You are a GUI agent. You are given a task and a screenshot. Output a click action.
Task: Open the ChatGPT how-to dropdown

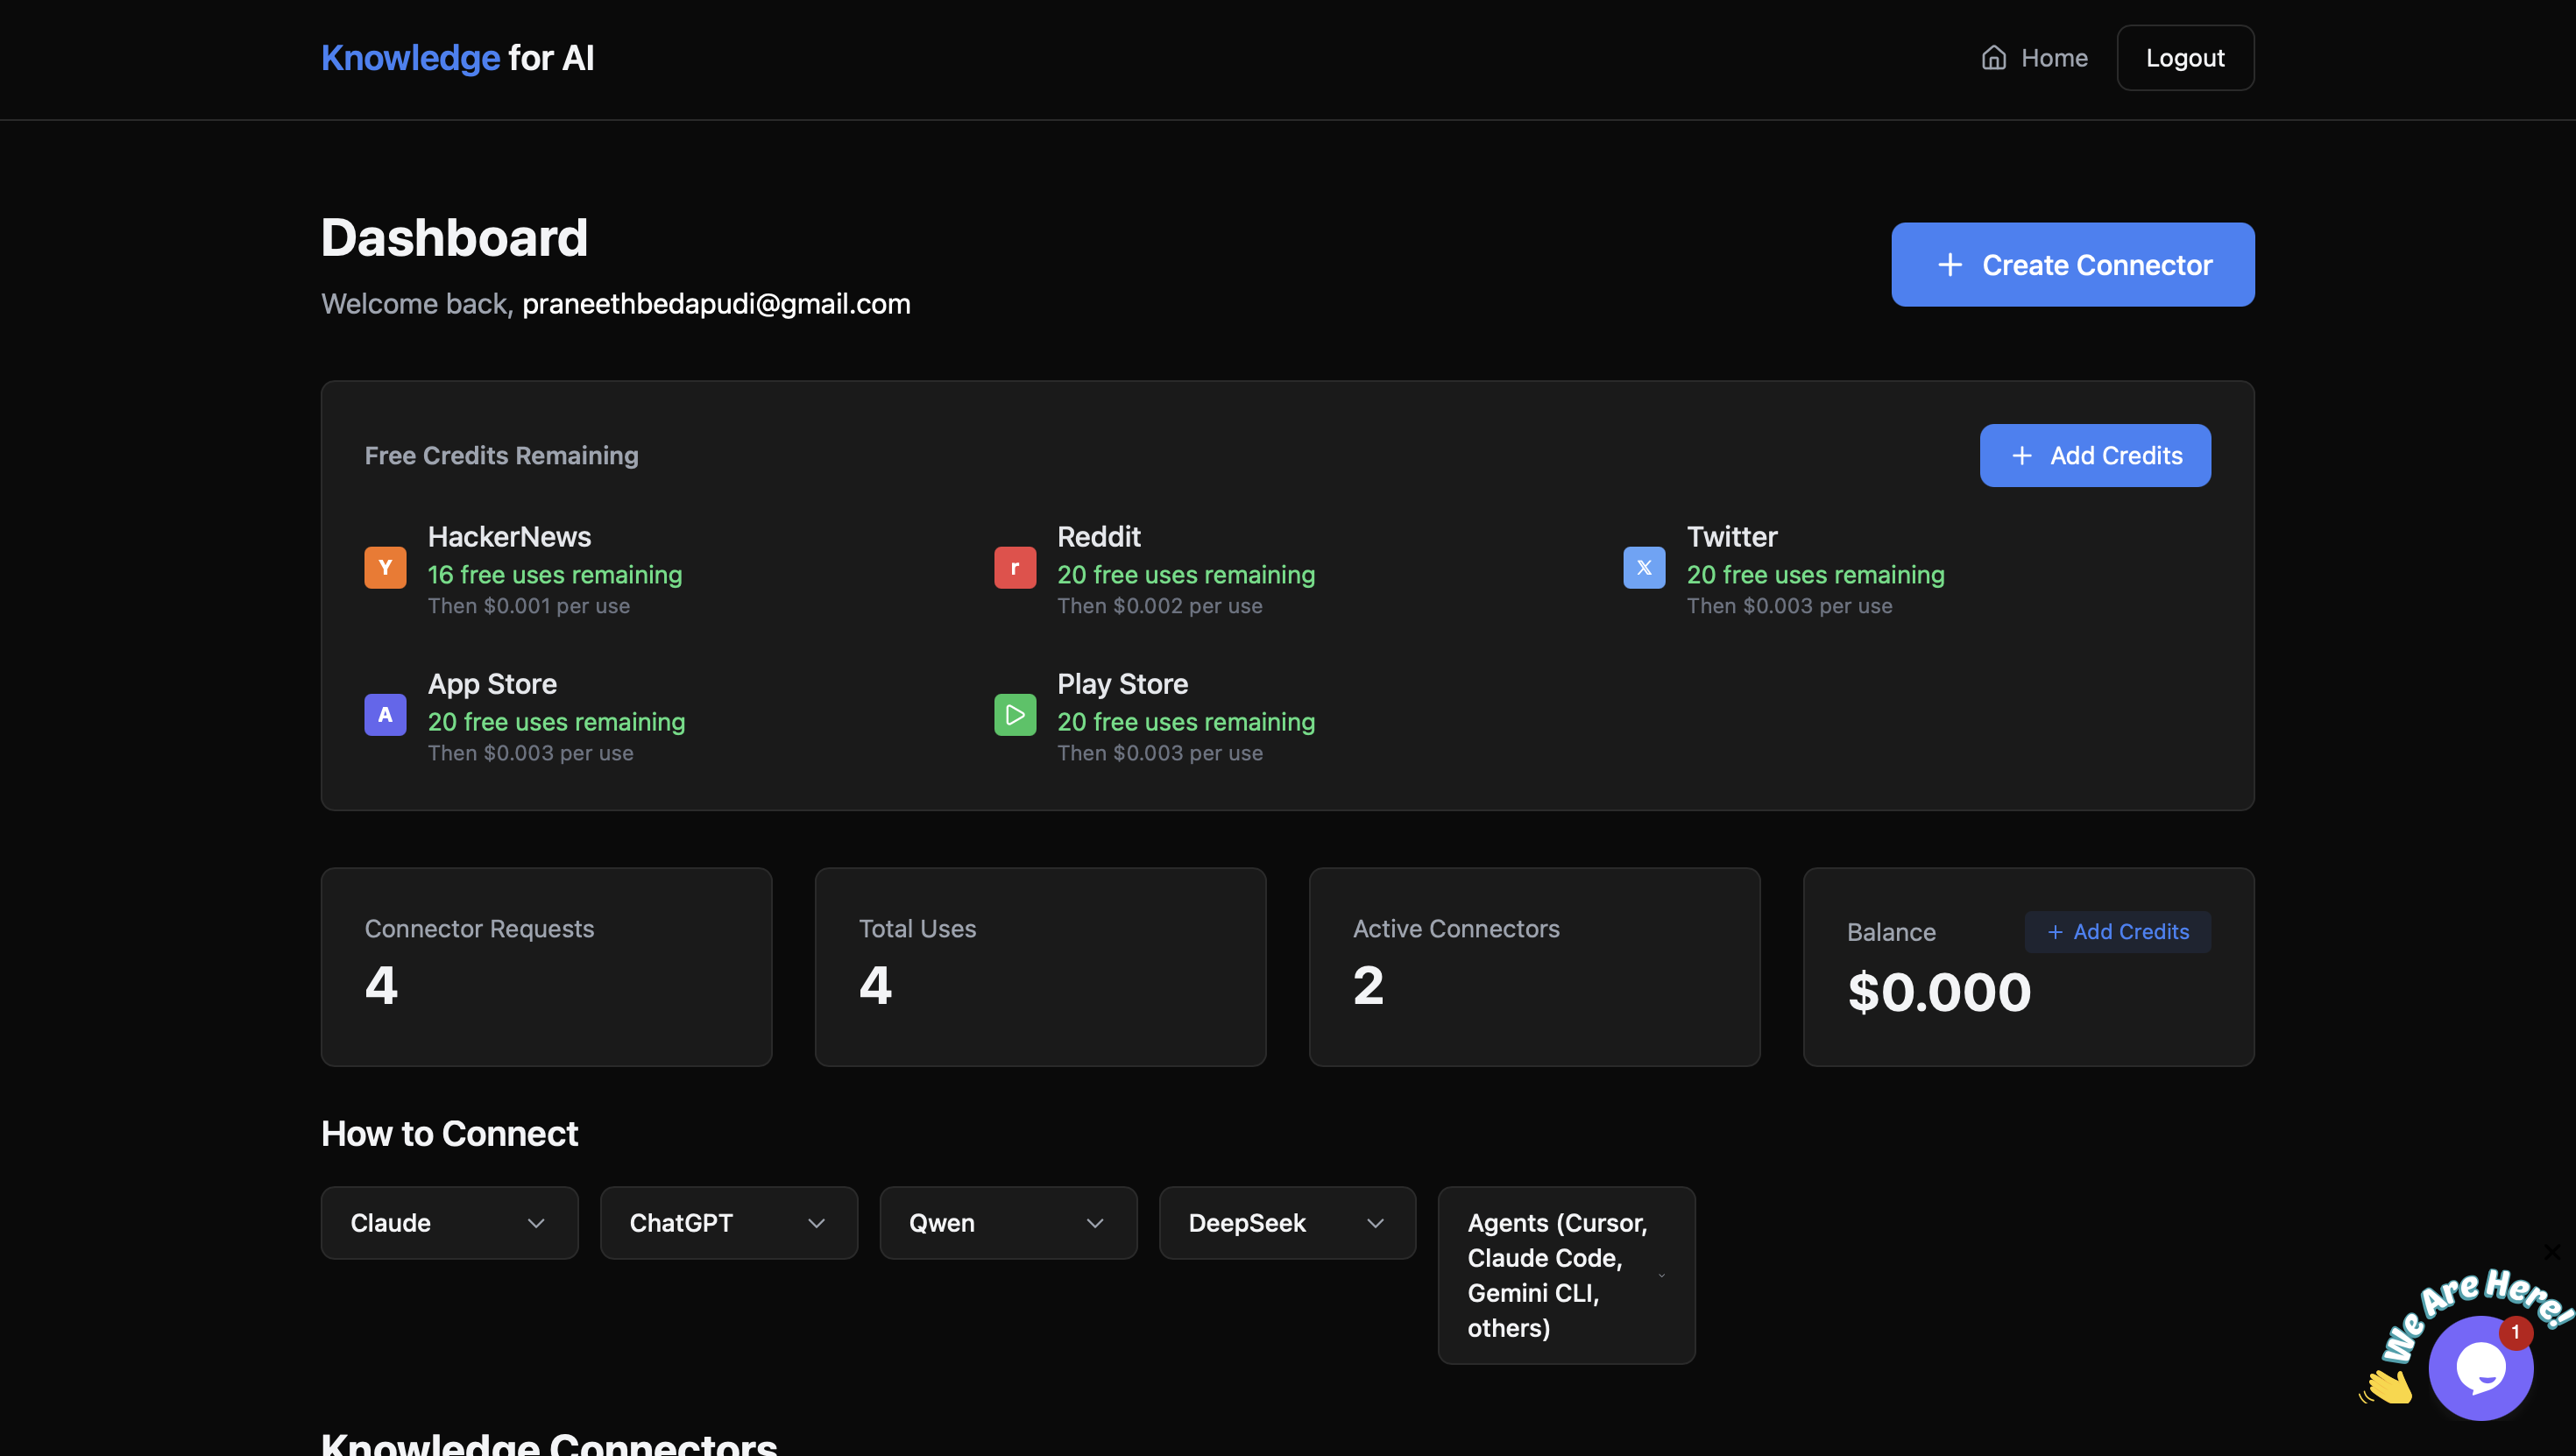click(x=728, y=1222)
